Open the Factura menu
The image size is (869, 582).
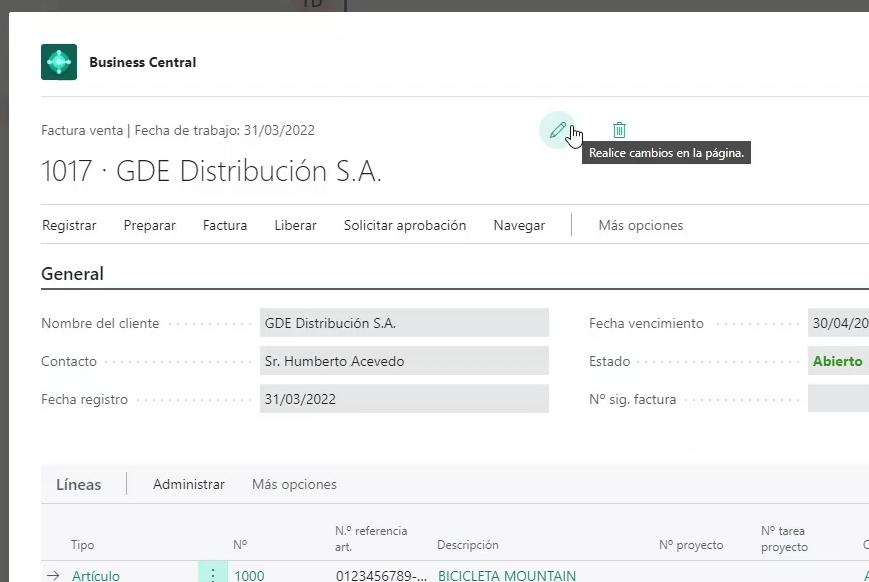pyautogui.click(x=225, y=225)
